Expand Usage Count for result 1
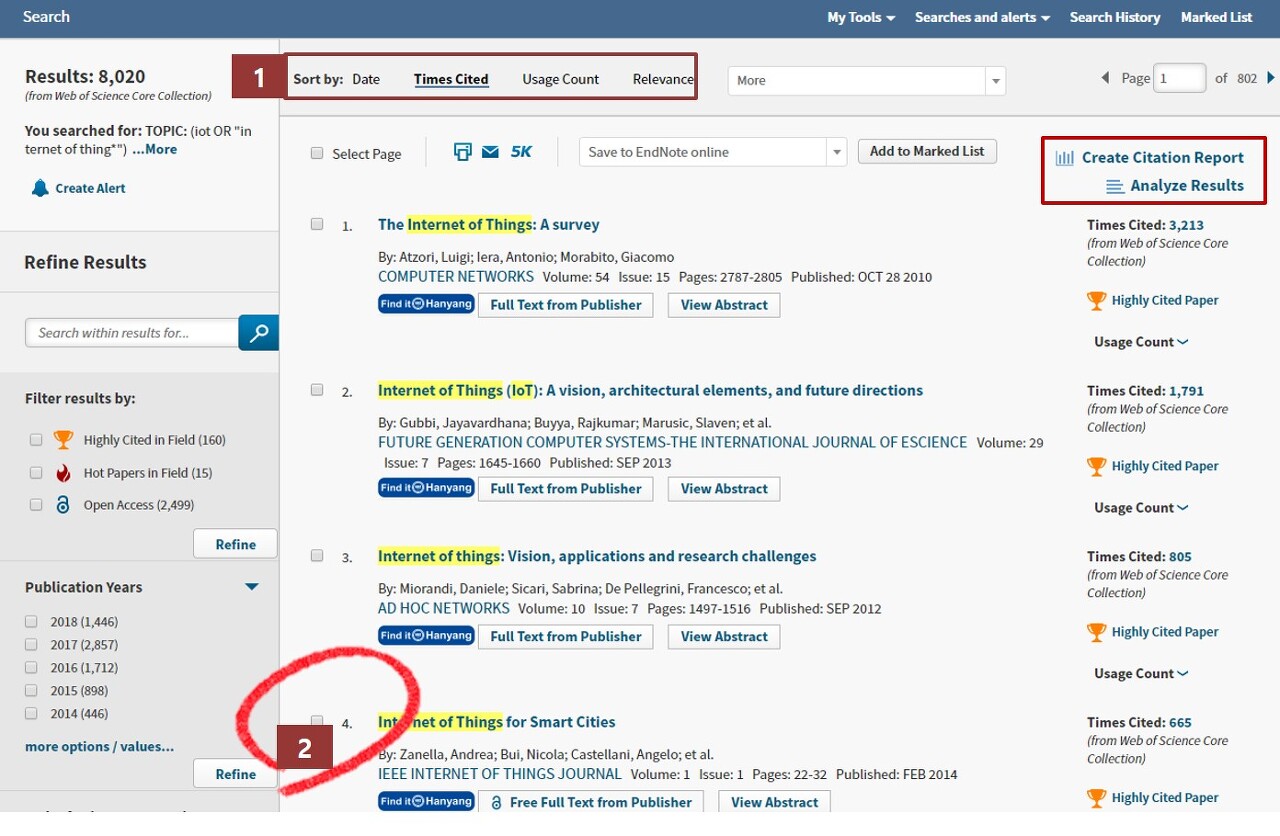This screenshot has height=836, width=1280. [x=1141, y=342]
